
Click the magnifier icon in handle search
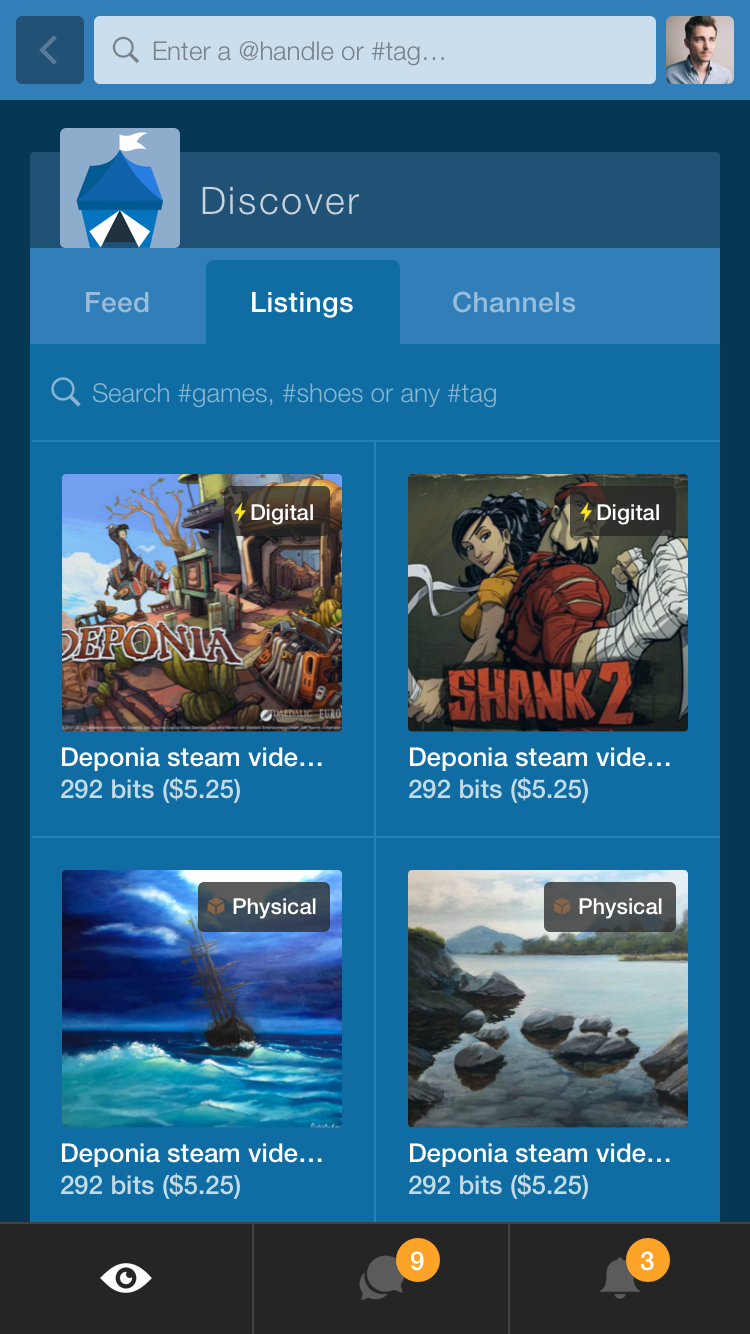(x=126, y=50)
